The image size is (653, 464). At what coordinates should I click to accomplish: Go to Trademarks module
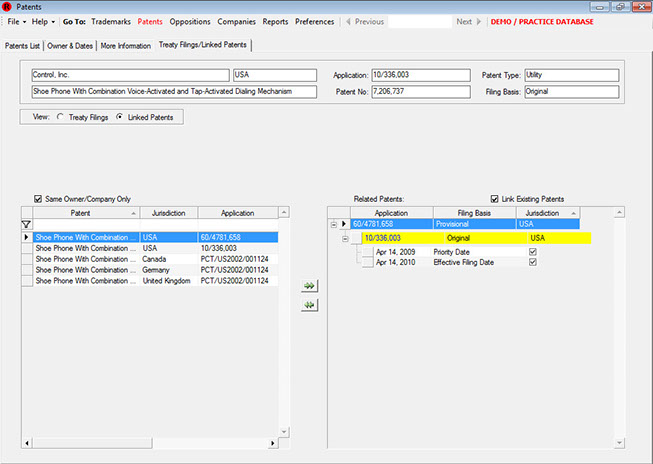[x=111, y=21]
